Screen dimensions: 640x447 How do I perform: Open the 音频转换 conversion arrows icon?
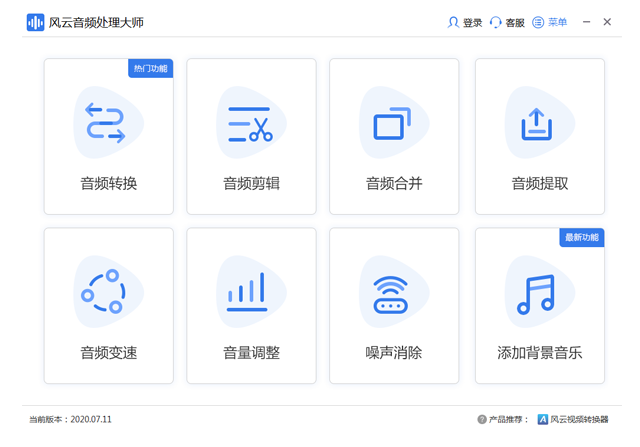coord(105,122)
